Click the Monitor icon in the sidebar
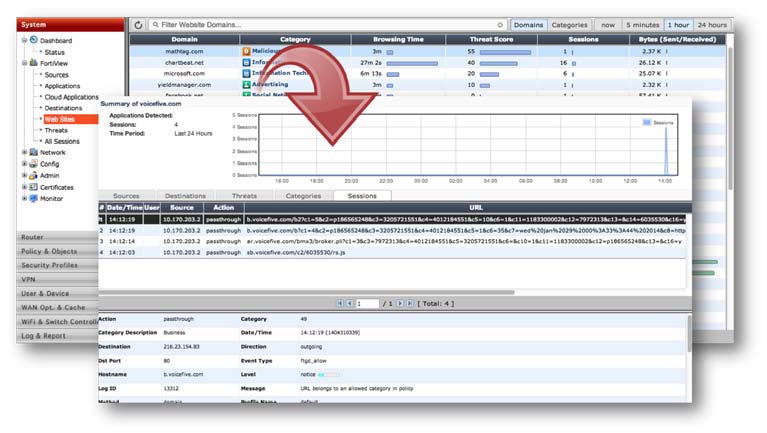 tap(34, 199)
